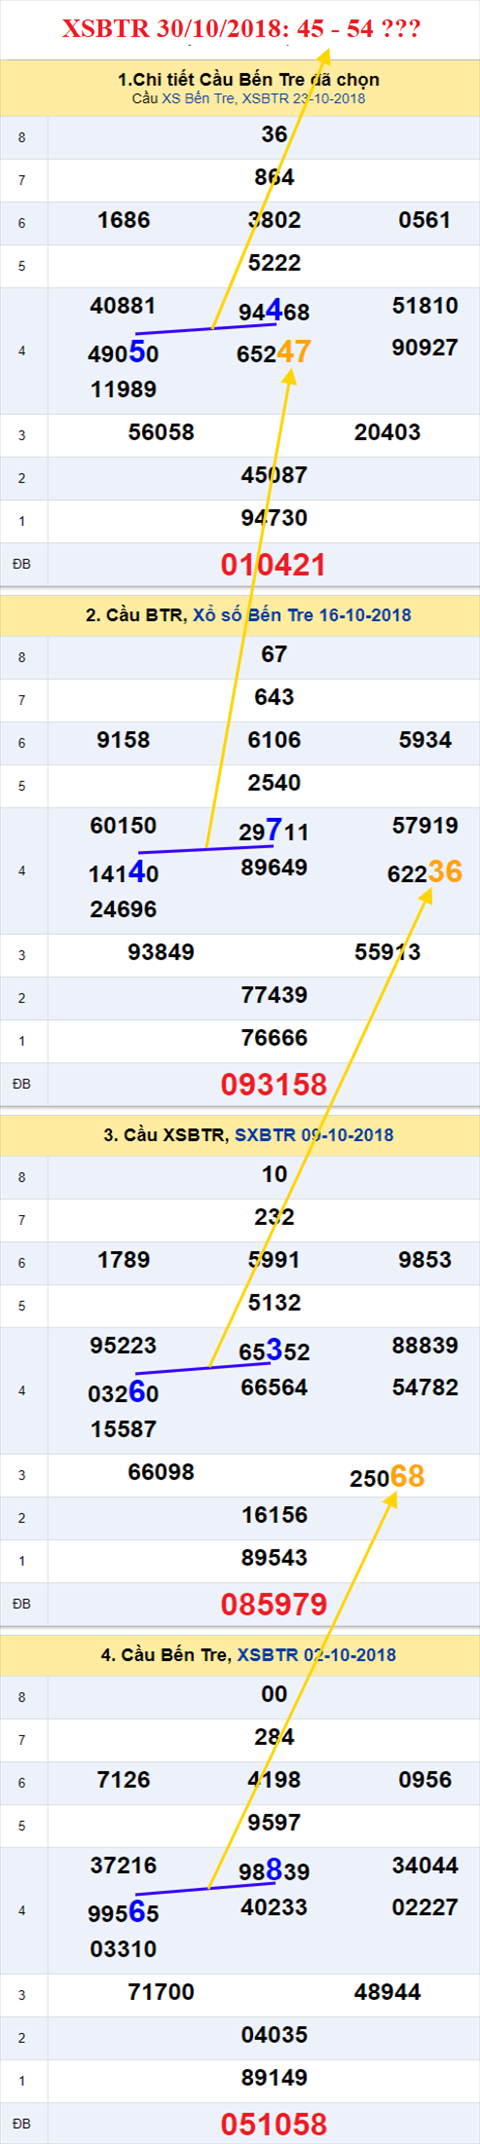This screenshot has width=480, height=2144.
Task: Click the number 37216
Action: coord(123,1866)
